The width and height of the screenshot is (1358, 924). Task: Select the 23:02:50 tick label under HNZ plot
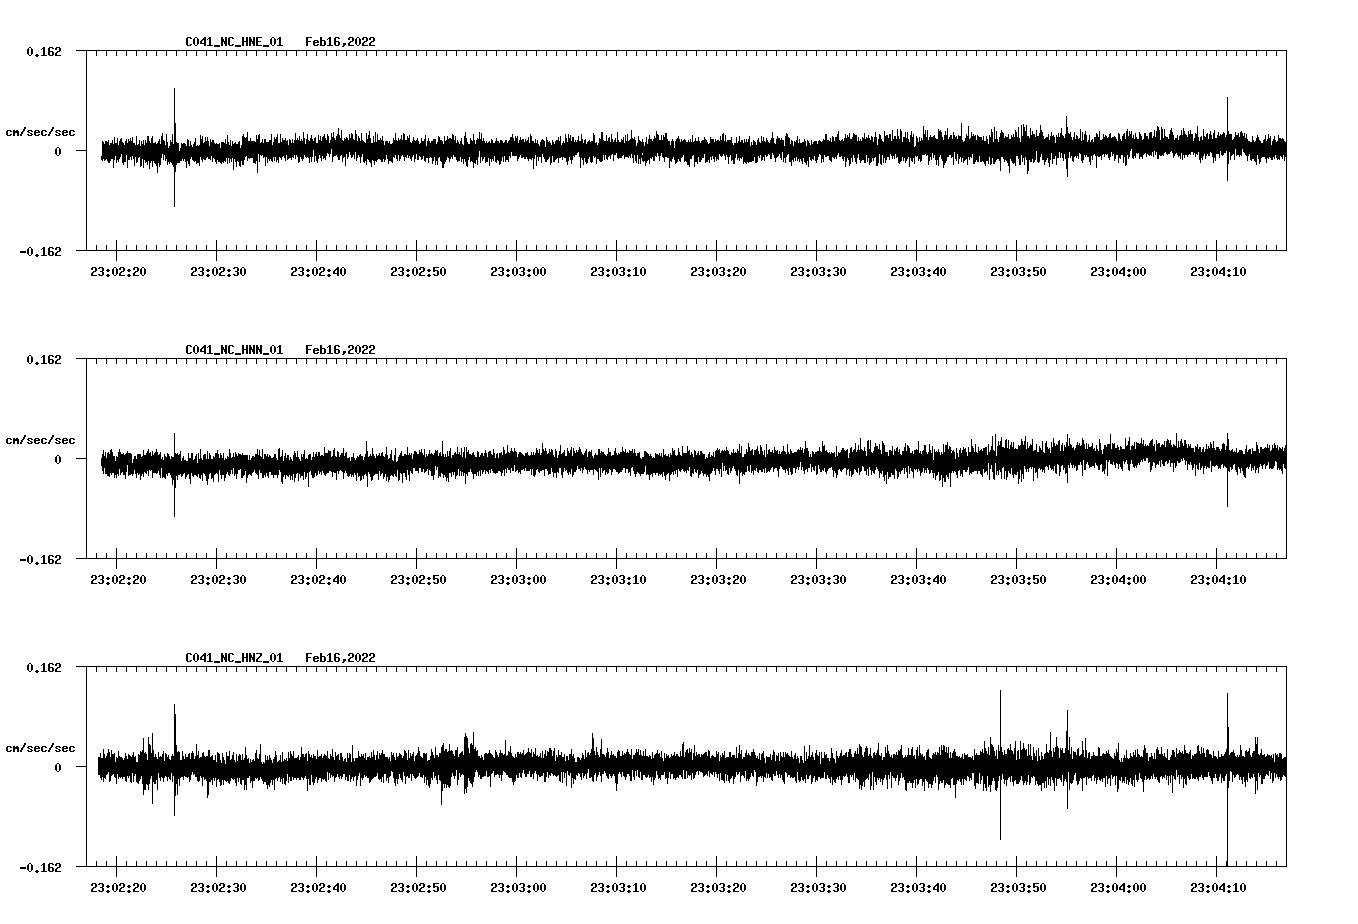(418, 888)
